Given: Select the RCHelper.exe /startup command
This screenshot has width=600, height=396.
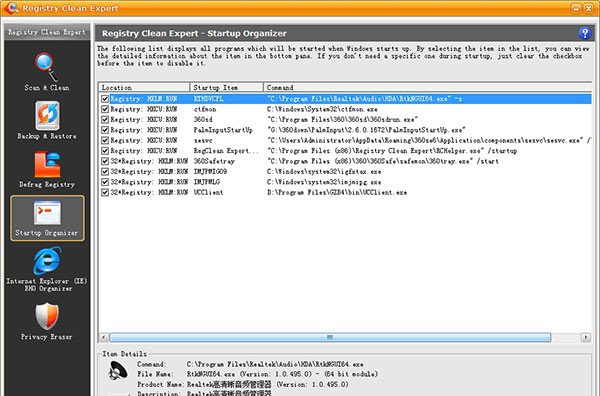Looking at the screenshot, I should pos(392,151).
